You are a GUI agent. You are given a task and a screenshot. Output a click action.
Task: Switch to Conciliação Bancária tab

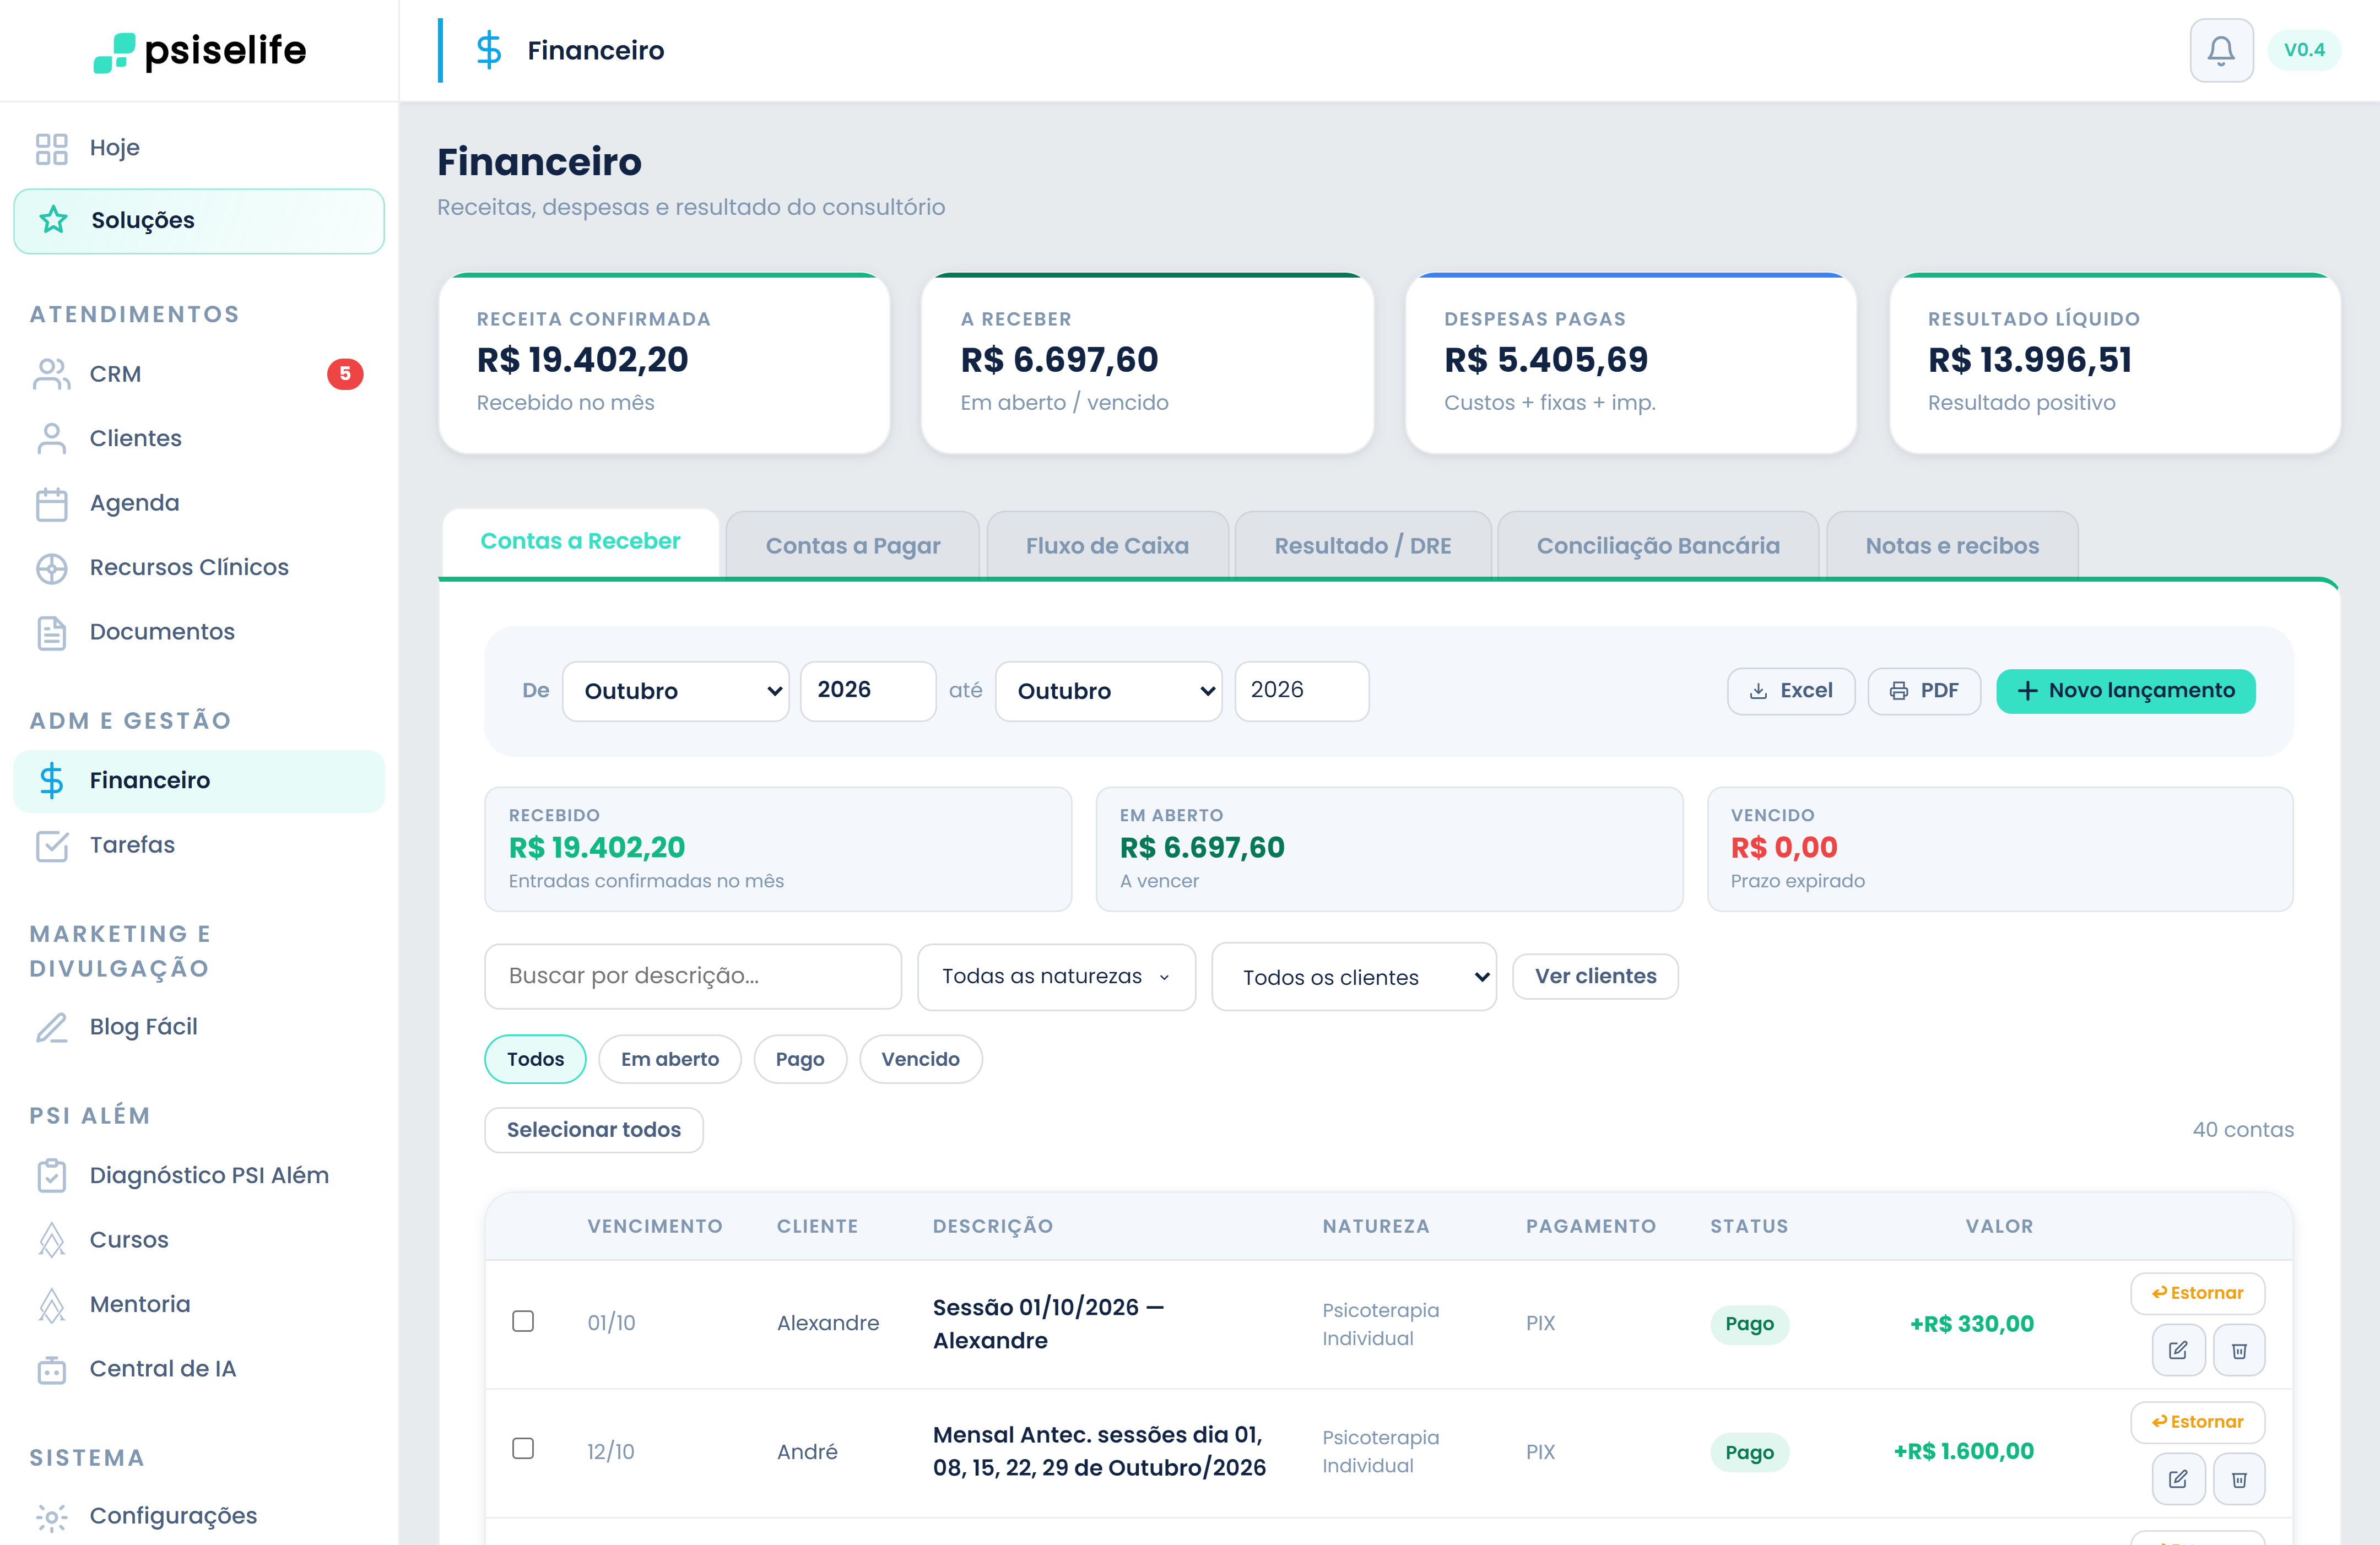coord(1658,546)
